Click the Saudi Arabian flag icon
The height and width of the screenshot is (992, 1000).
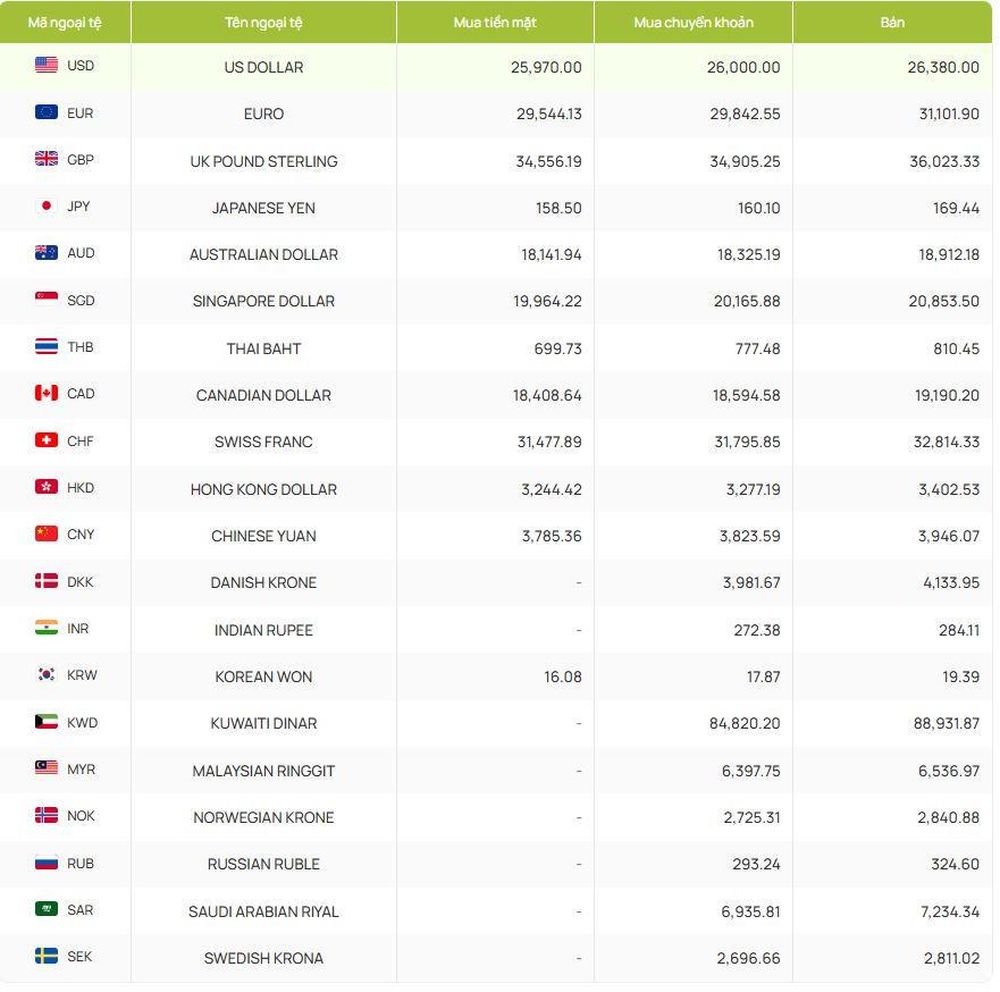(46, 909)
